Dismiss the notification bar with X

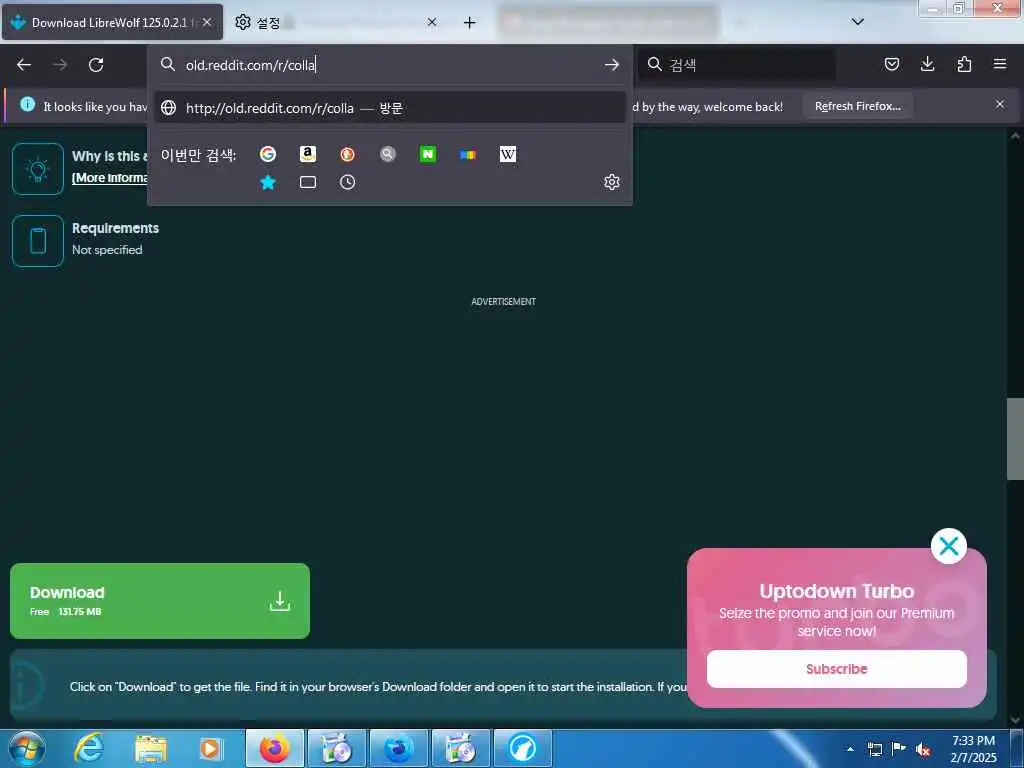(1000, 104)
